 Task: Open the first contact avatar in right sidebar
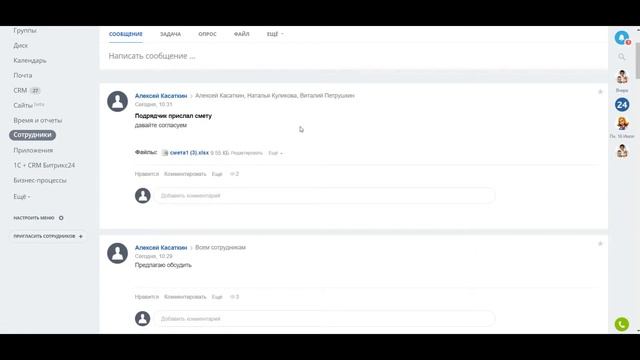pyautogui.click(x=622, y=77)
